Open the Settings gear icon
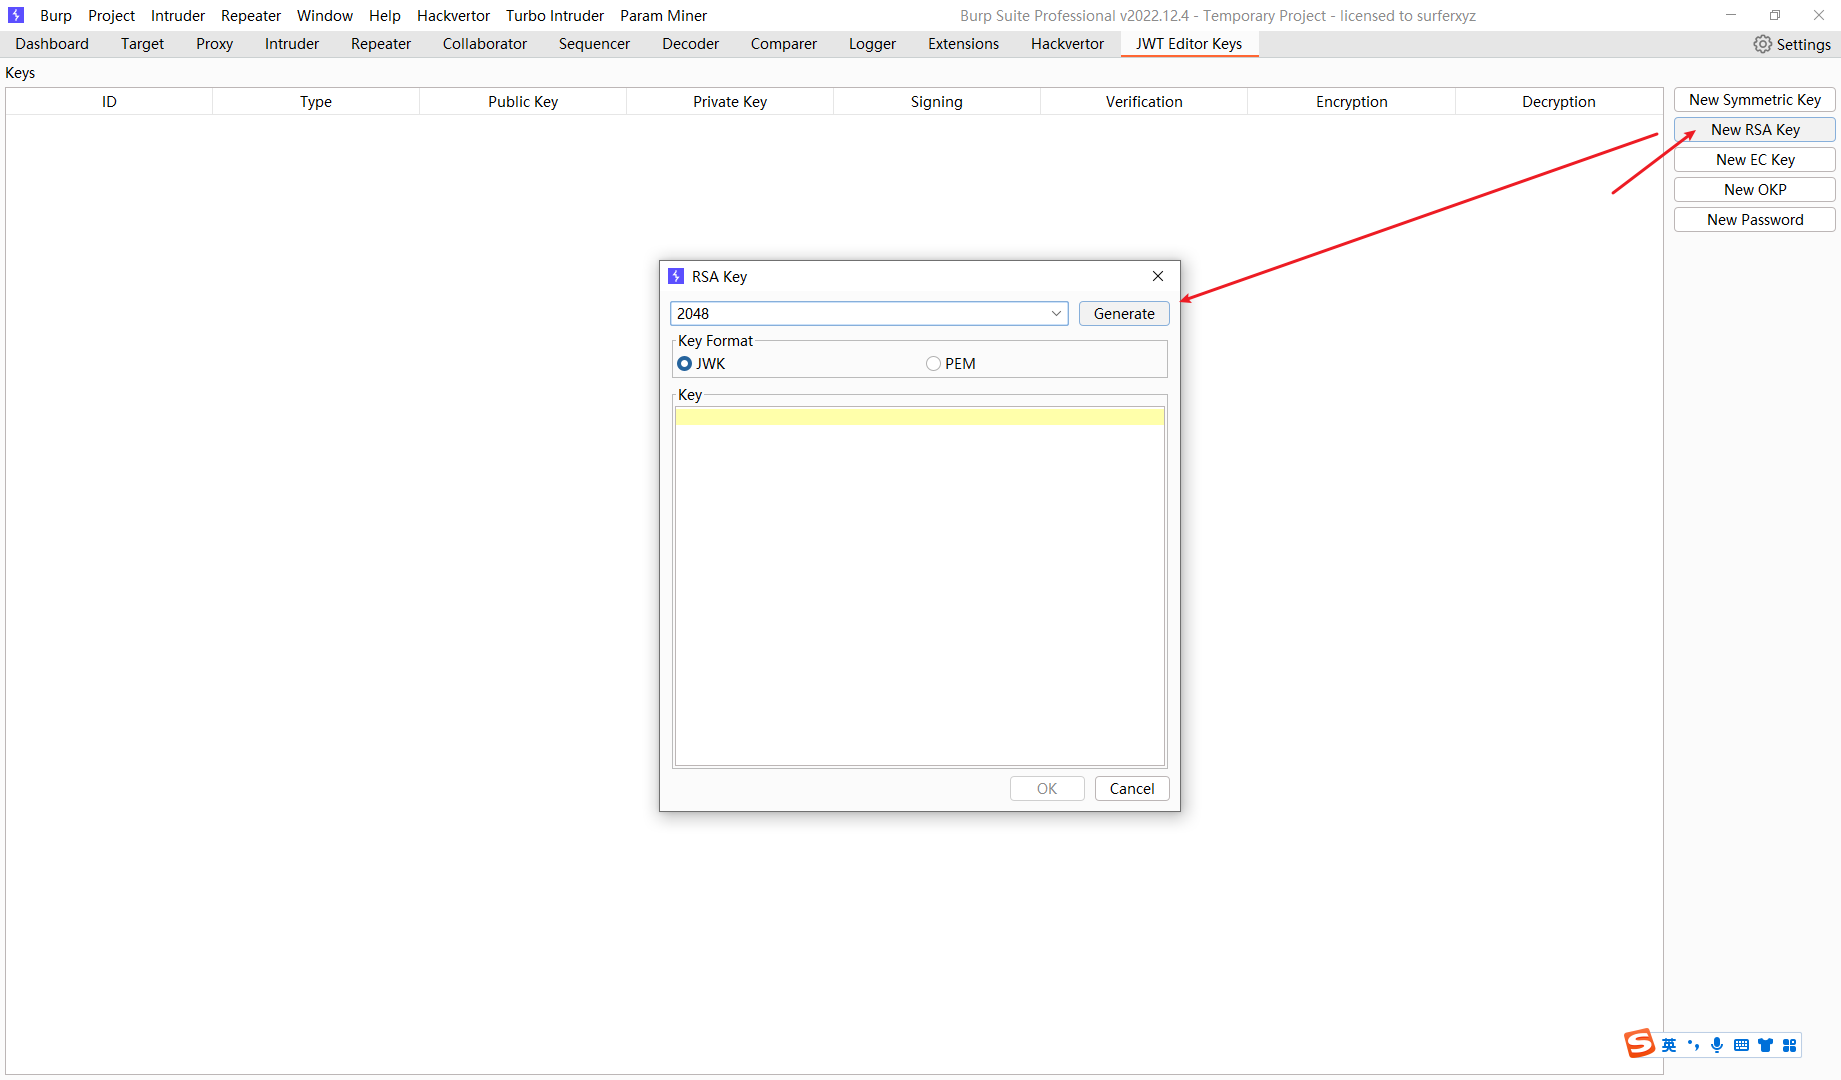 tap(1762, 44)
